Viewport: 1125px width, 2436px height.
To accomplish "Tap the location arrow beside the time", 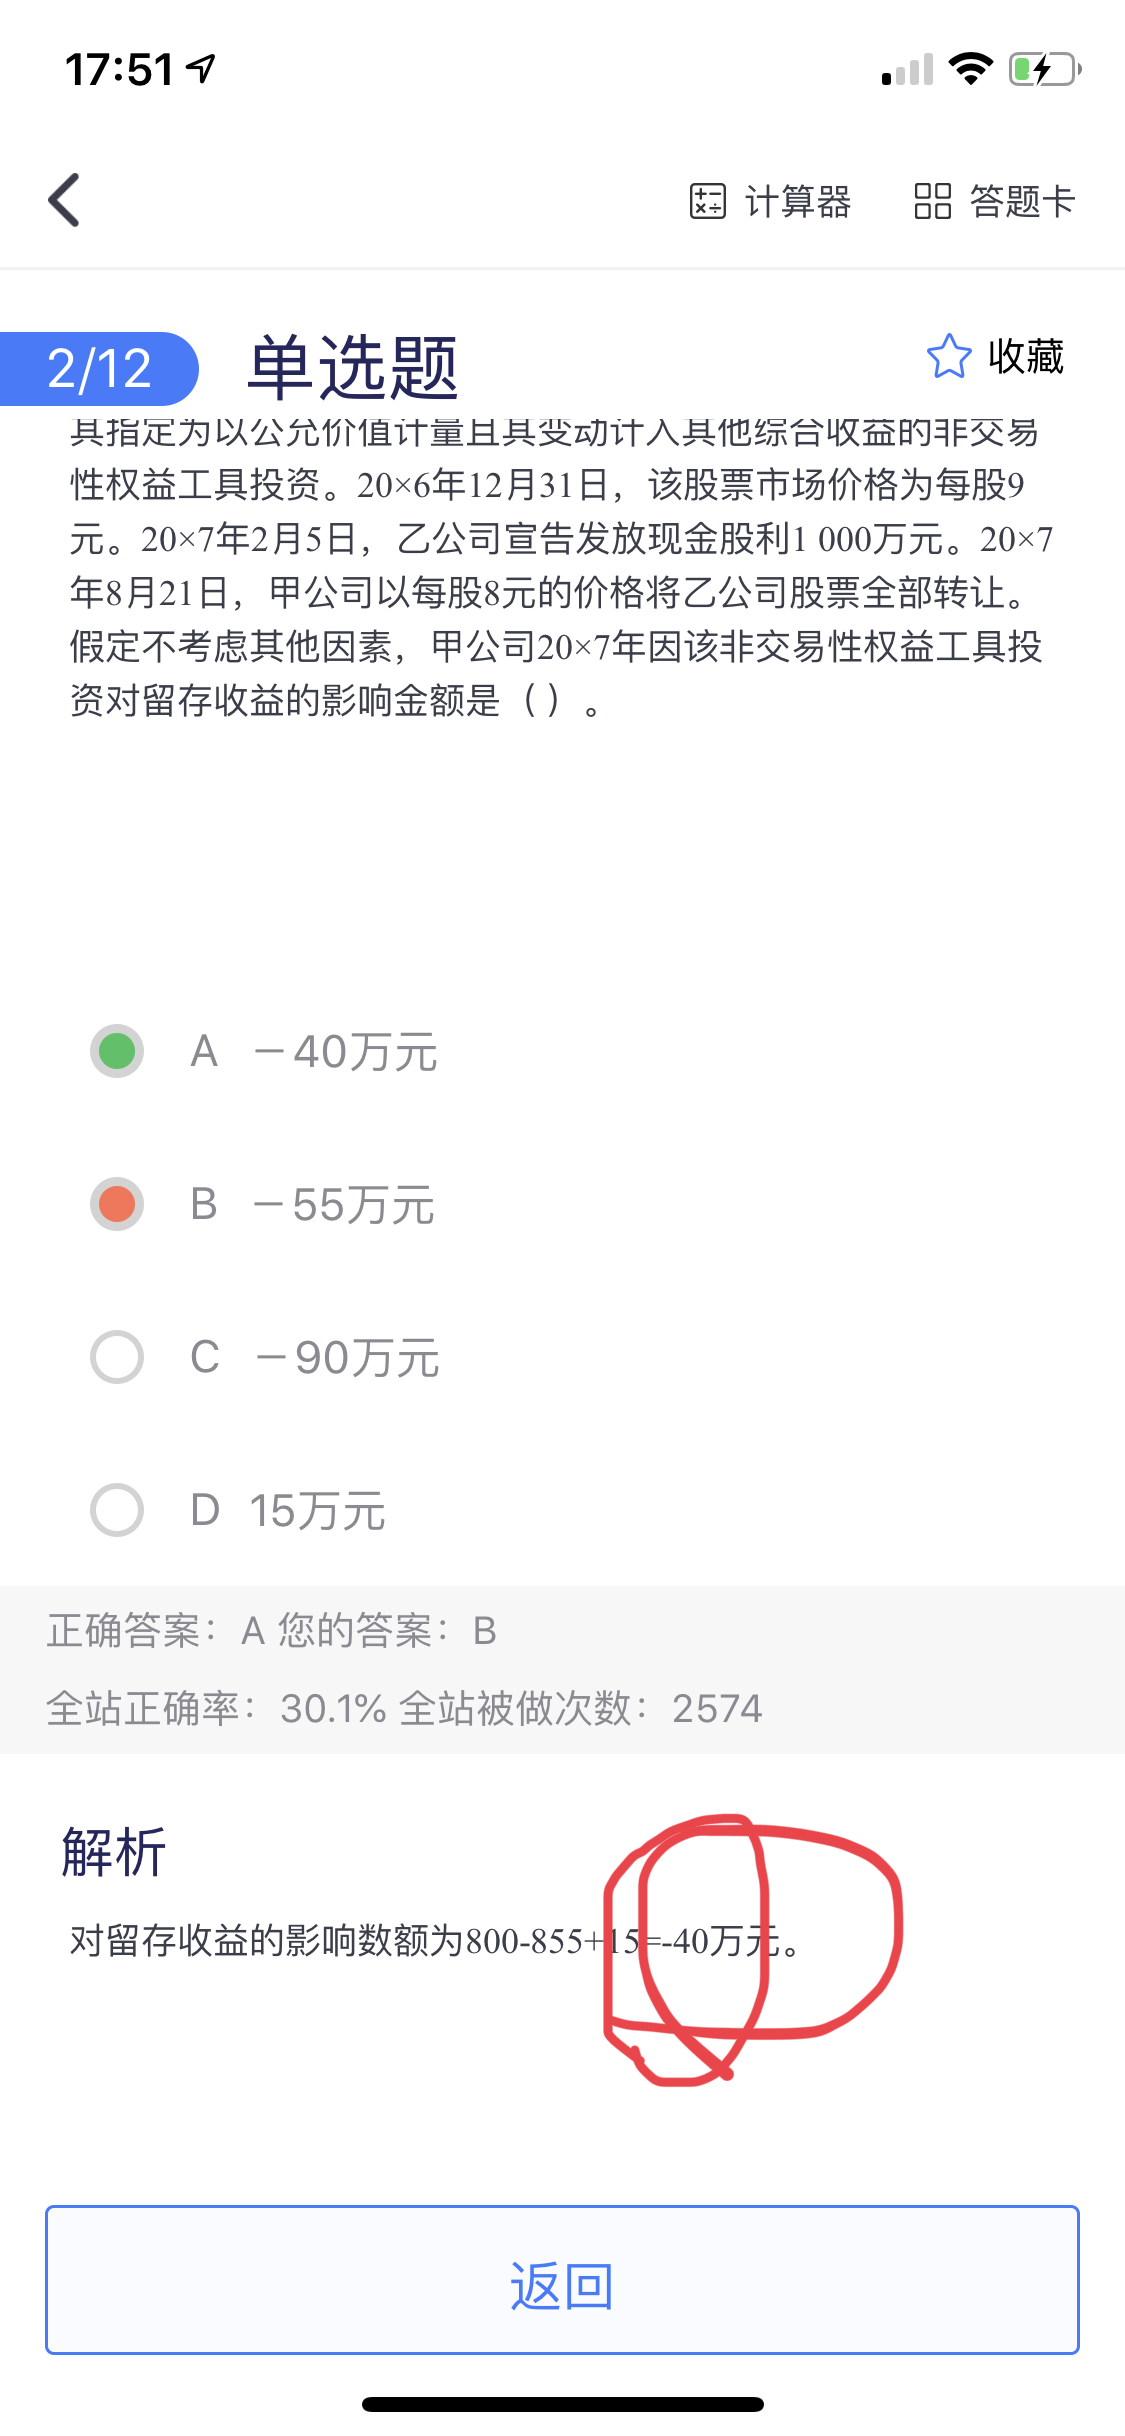I will (x=202, y=68).
